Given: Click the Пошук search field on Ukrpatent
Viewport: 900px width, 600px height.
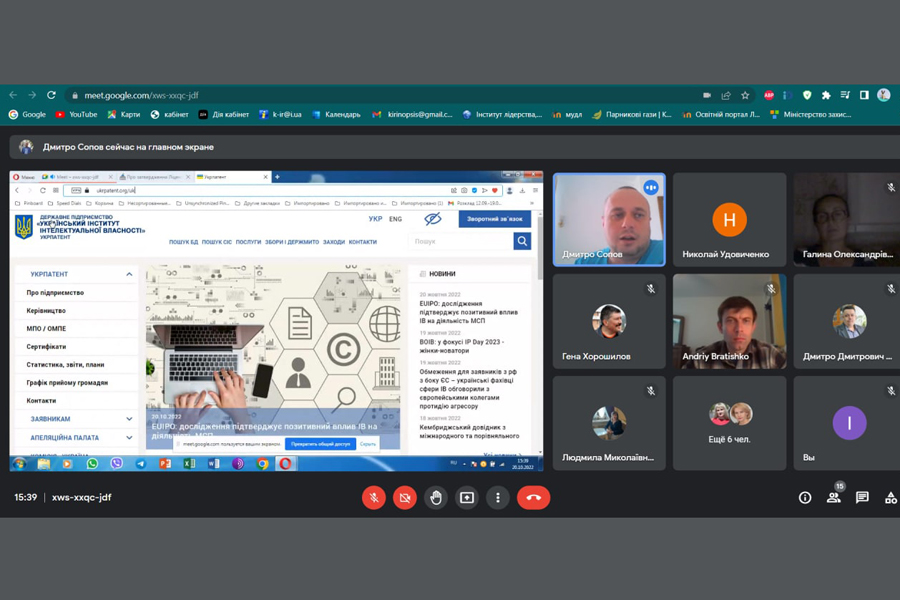Looking at the screenshot, I should tap(461, 242).
